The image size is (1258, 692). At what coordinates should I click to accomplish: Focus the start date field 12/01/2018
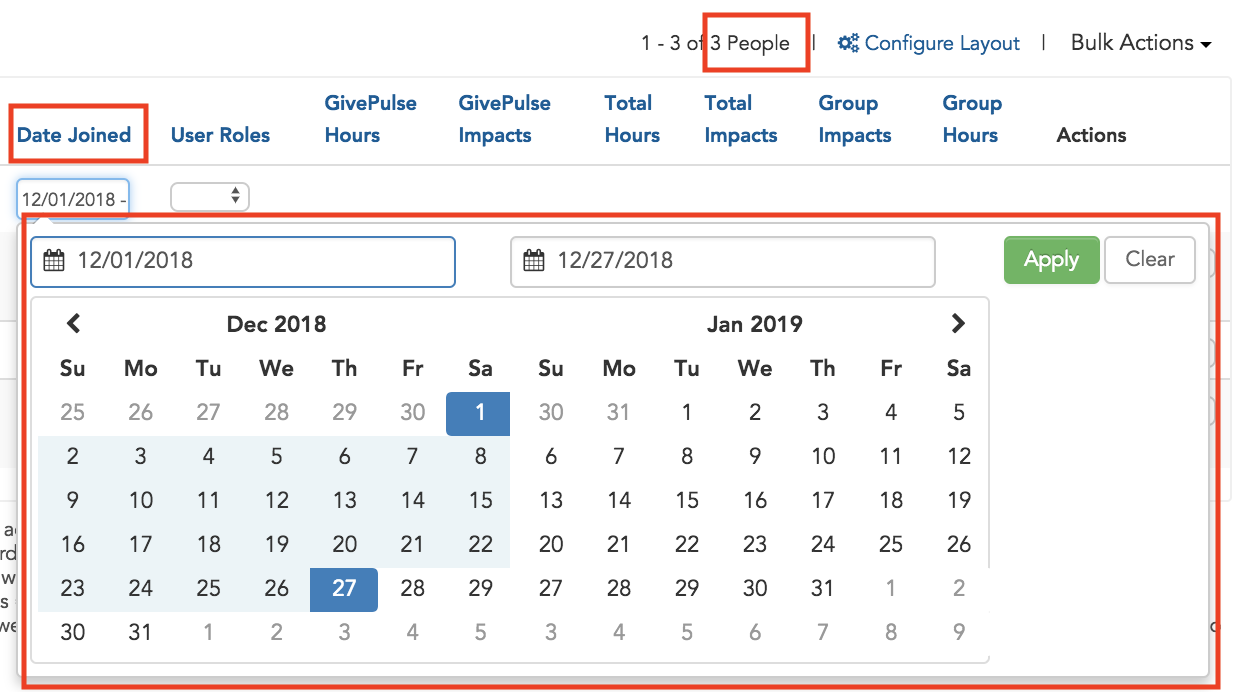(x=243, y=261)
